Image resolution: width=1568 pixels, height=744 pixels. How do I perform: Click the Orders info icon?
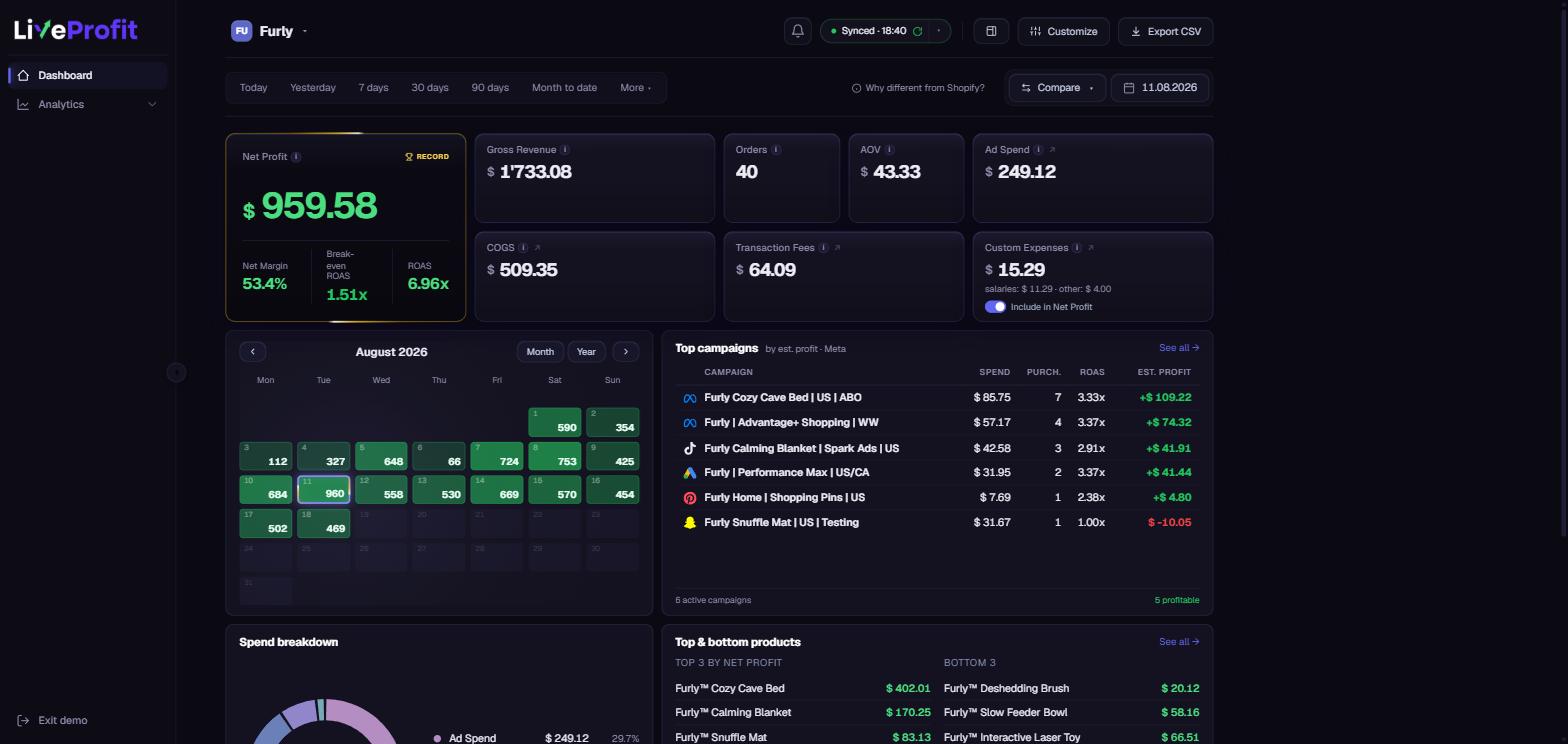click(x=776, y=150)
